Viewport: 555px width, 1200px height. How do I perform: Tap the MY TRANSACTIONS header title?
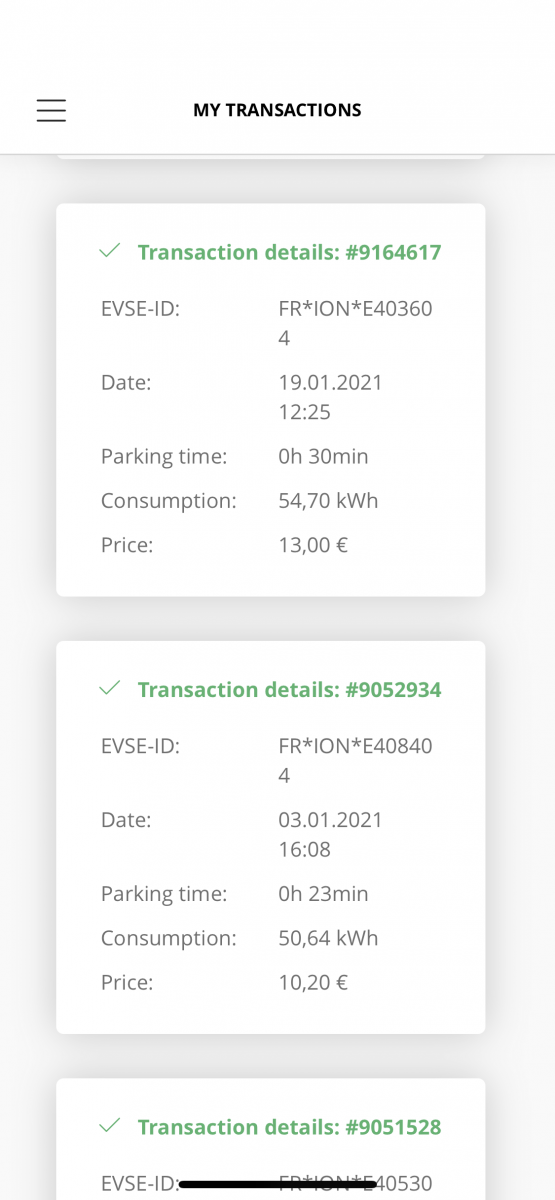[277, 110]
